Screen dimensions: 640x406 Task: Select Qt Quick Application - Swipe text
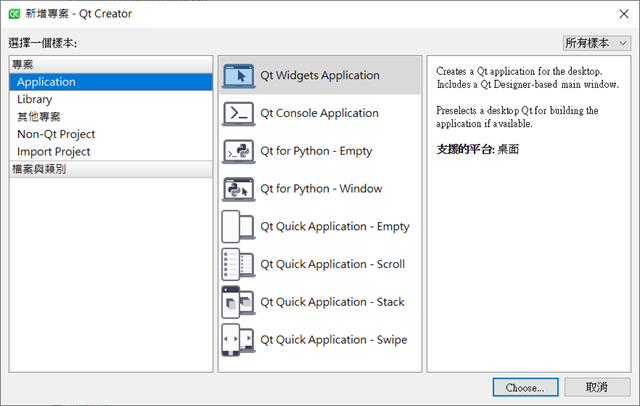333,340
